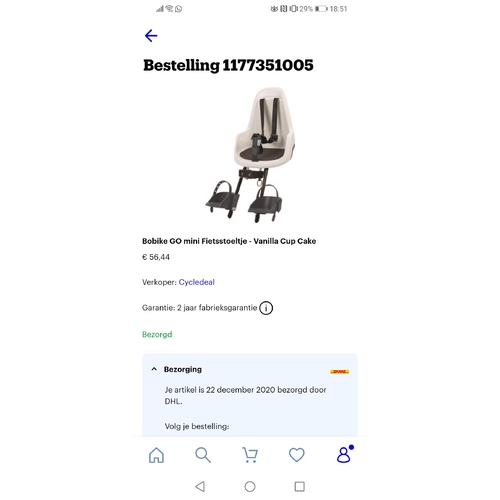
Task: View the bike seat product image
Action: coord(250,155)
